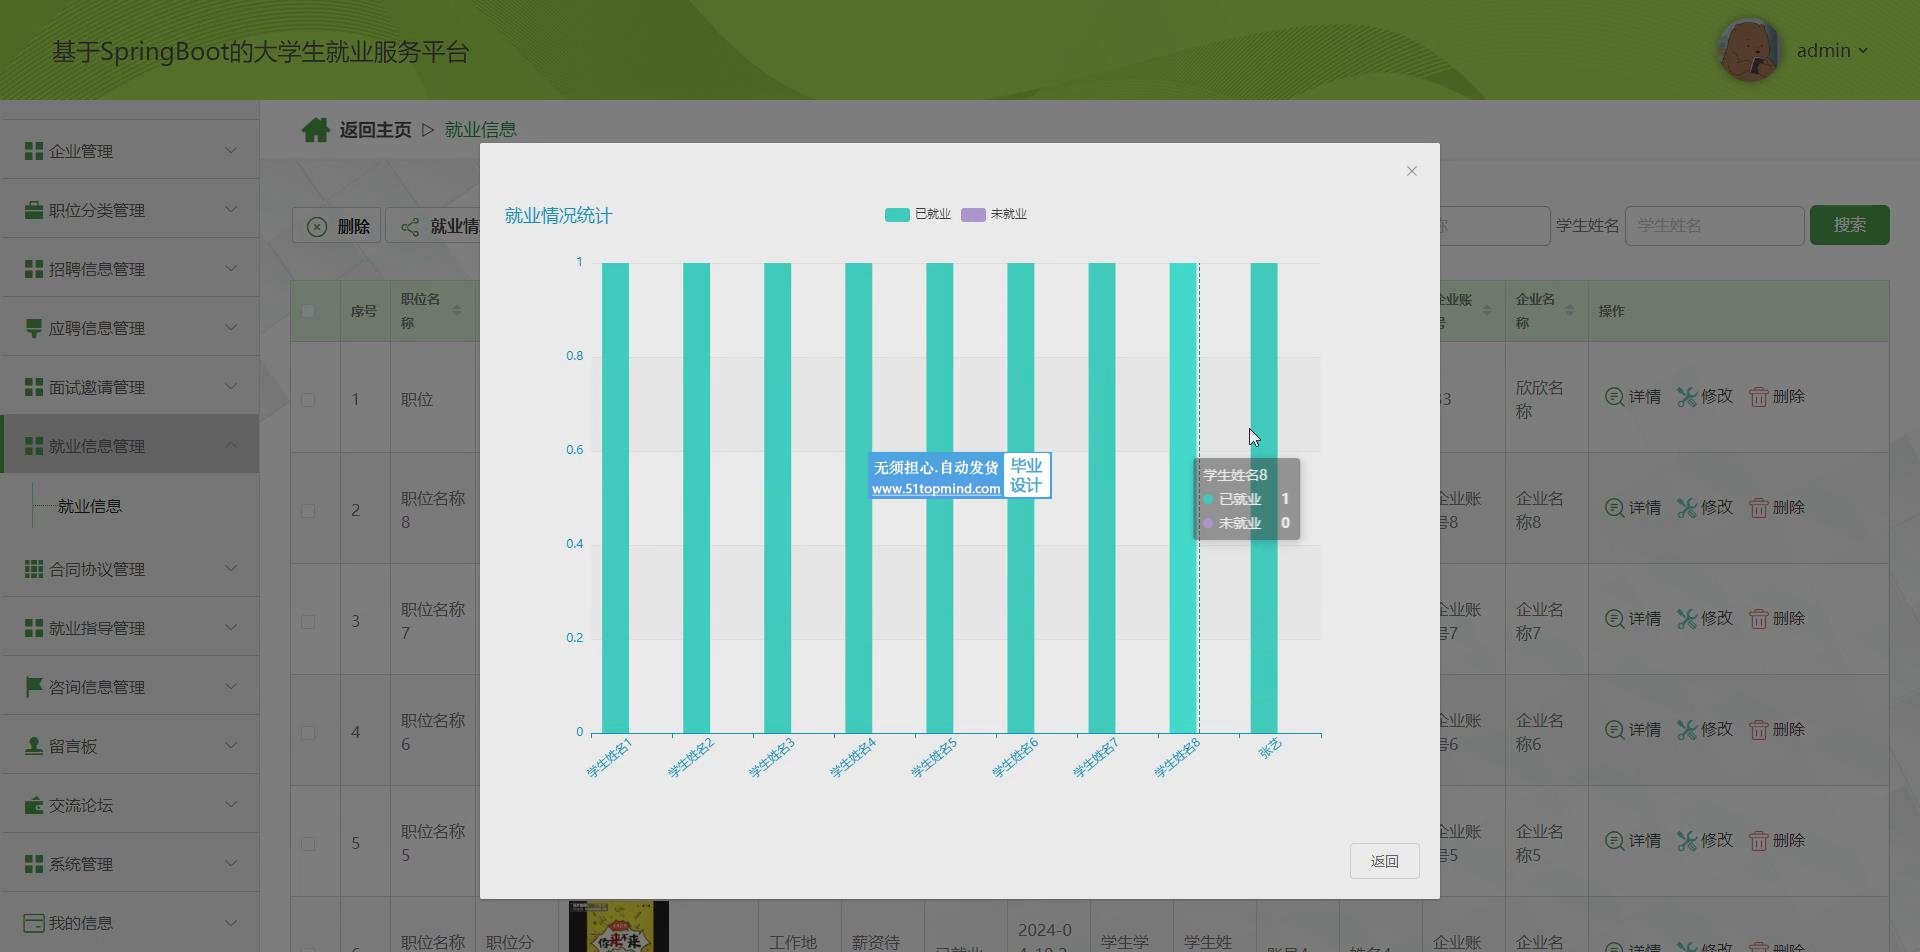Screen dimensions: 1920x952
Task: Click the 返回 button in the dialog
Action: pyautogui.click(x=1384, y=861)
